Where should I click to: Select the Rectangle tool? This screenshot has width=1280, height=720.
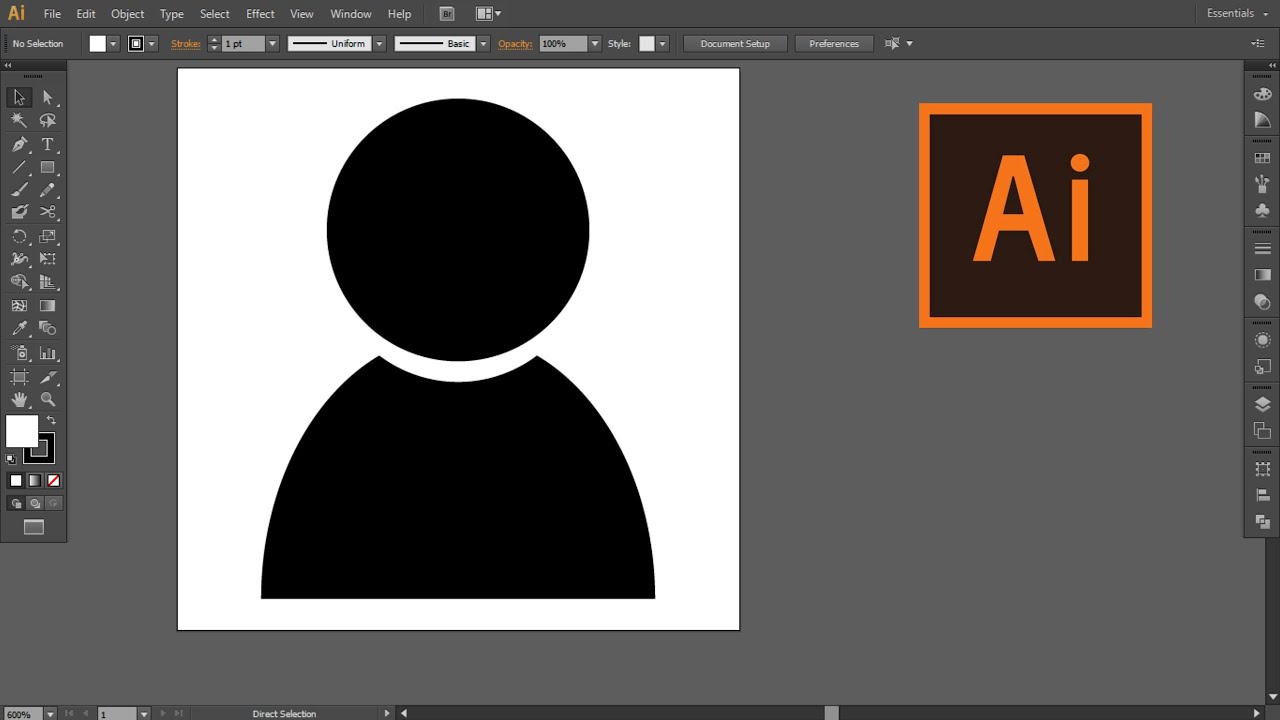point(47,167)
